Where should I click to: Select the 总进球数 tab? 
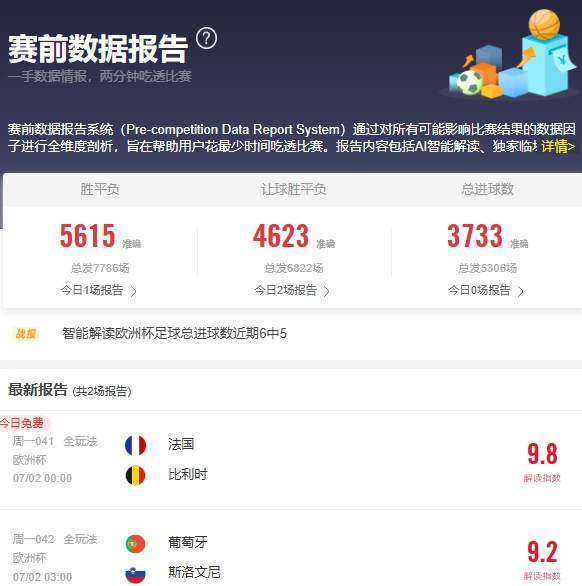pyautogui.click(x=487, y=189)
